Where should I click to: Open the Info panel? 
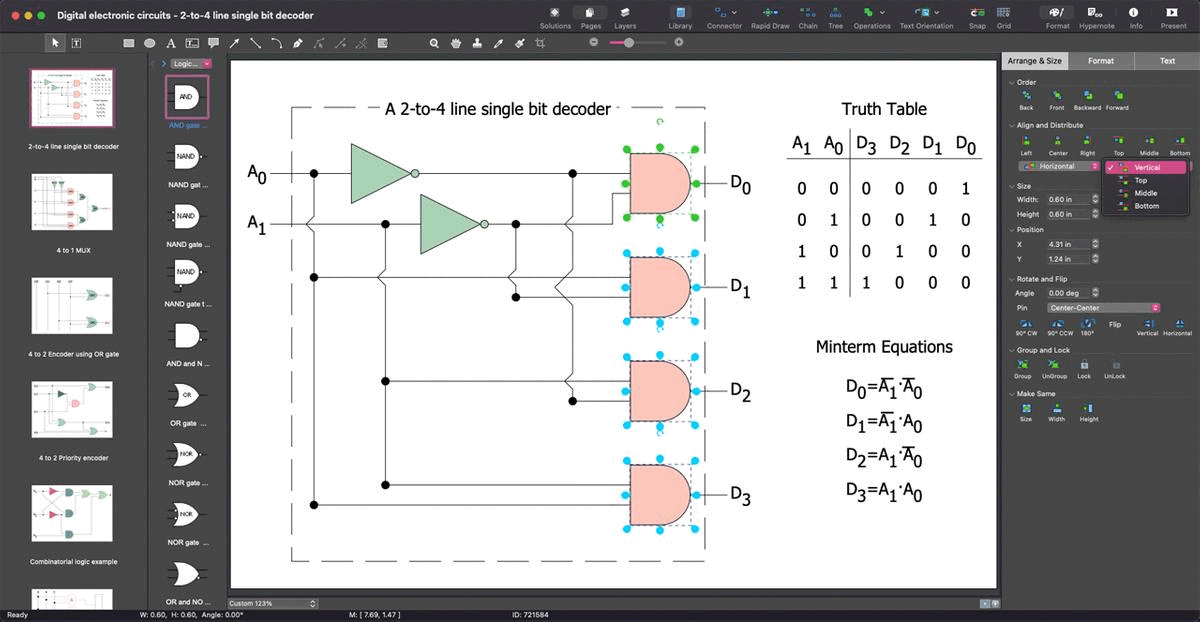click(x=1135, y=17)
